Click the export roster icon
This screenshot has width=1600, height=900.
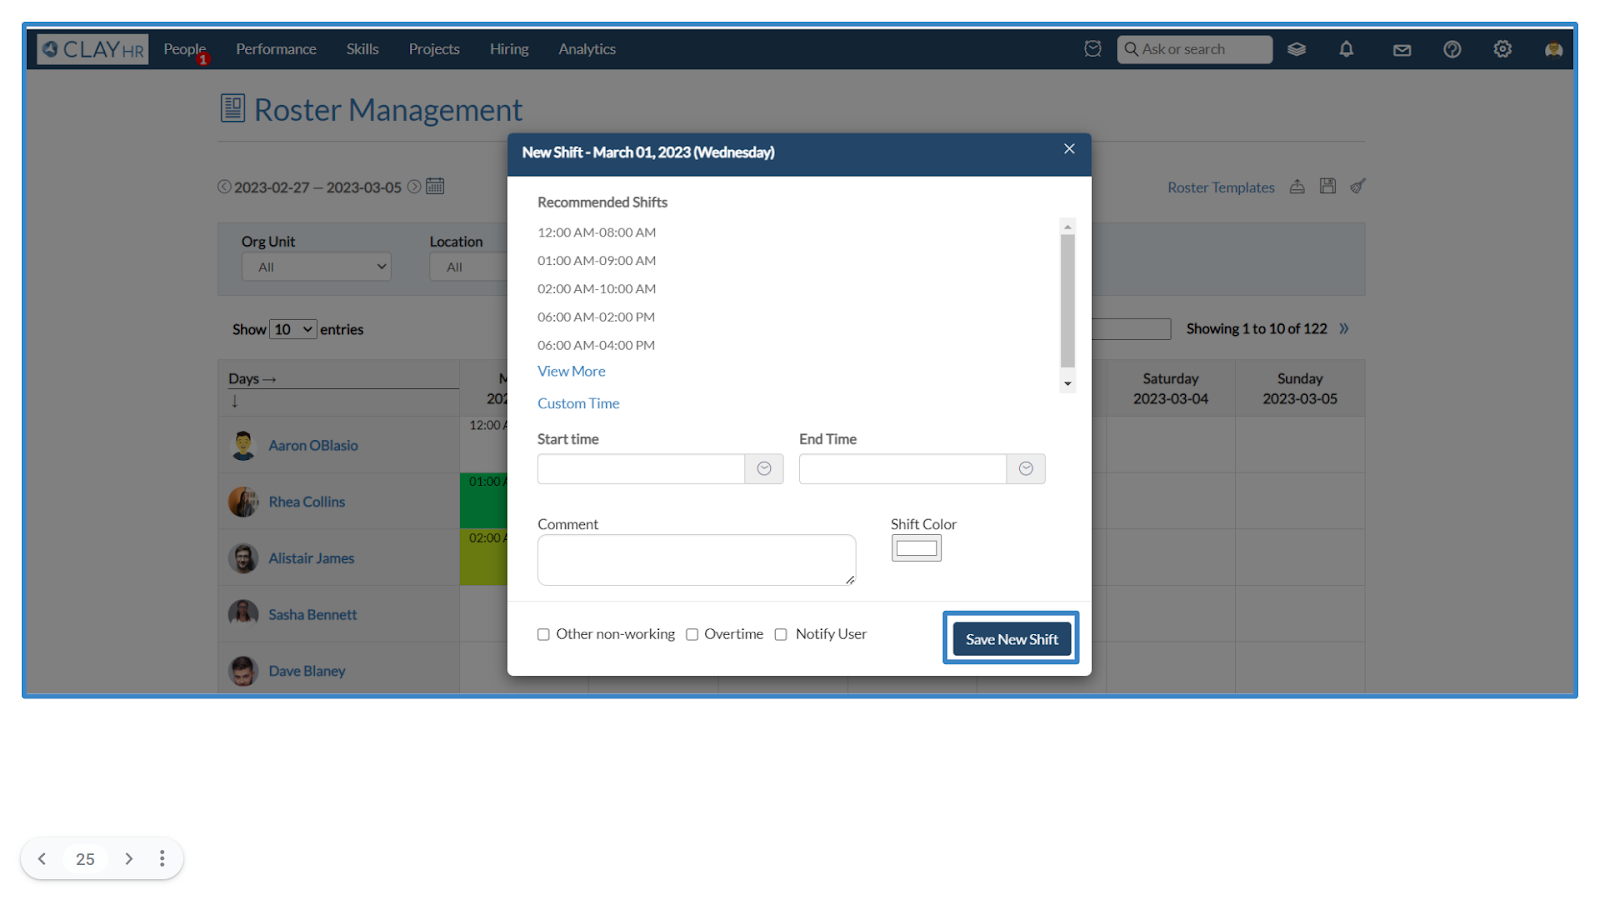pyautogui.click(x=1297, y=186)
